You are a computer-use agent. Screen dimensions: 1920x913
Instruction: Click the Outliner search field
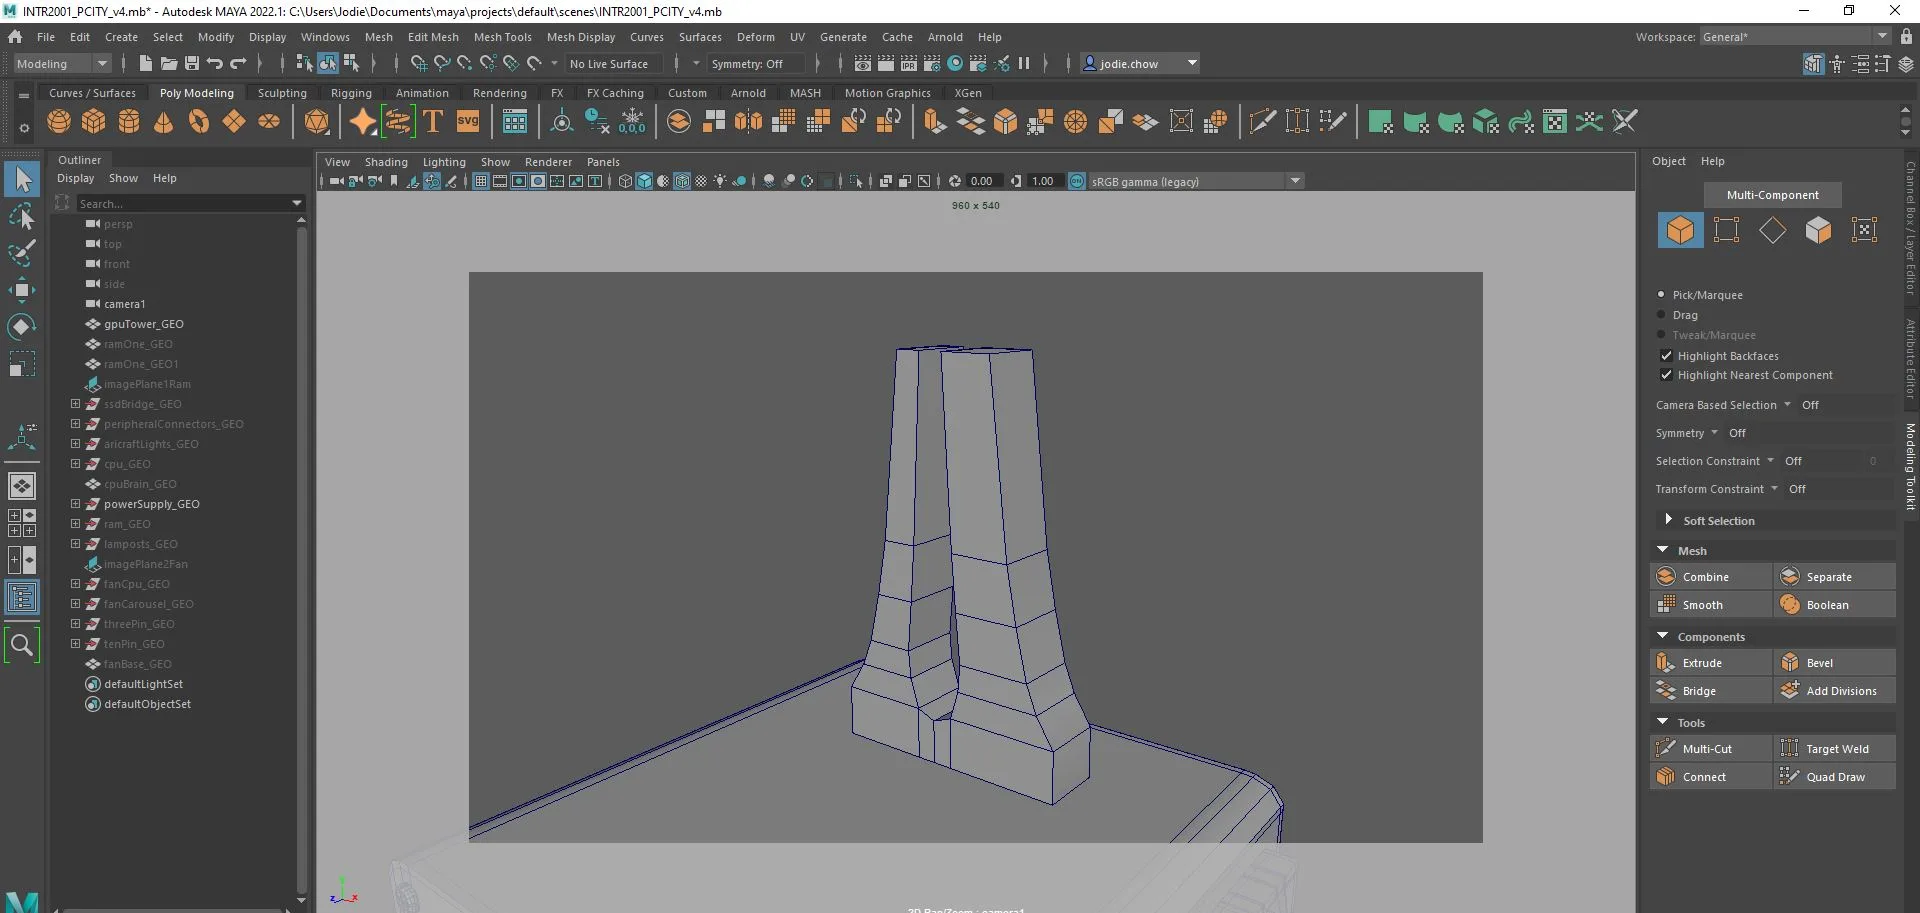(x=185, y=203)
